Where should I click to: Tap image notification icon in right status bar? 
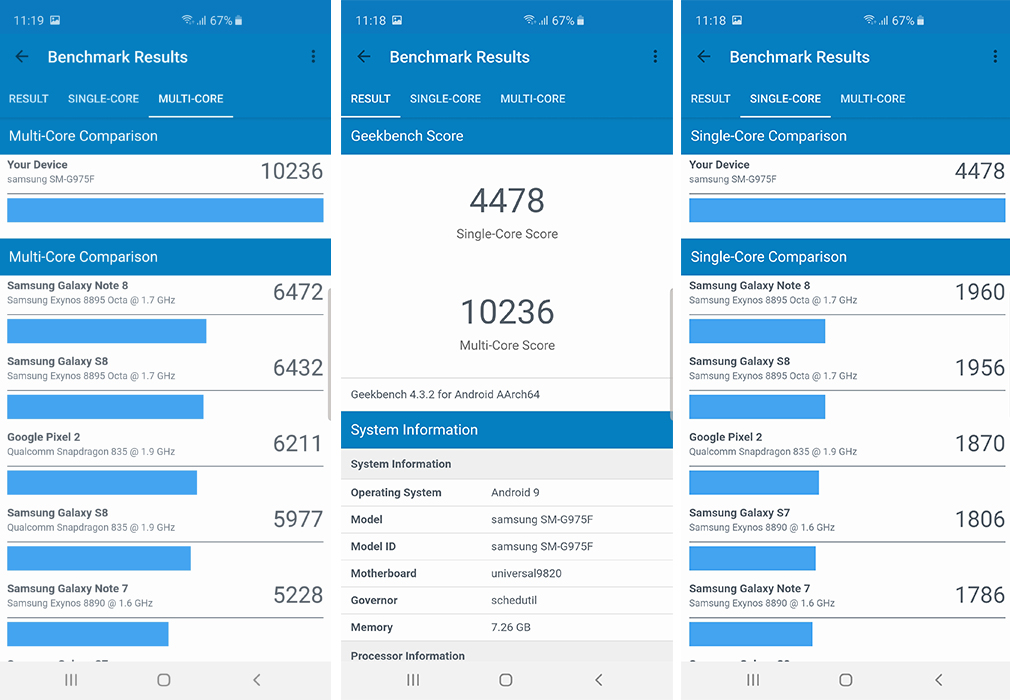point(737,20)
